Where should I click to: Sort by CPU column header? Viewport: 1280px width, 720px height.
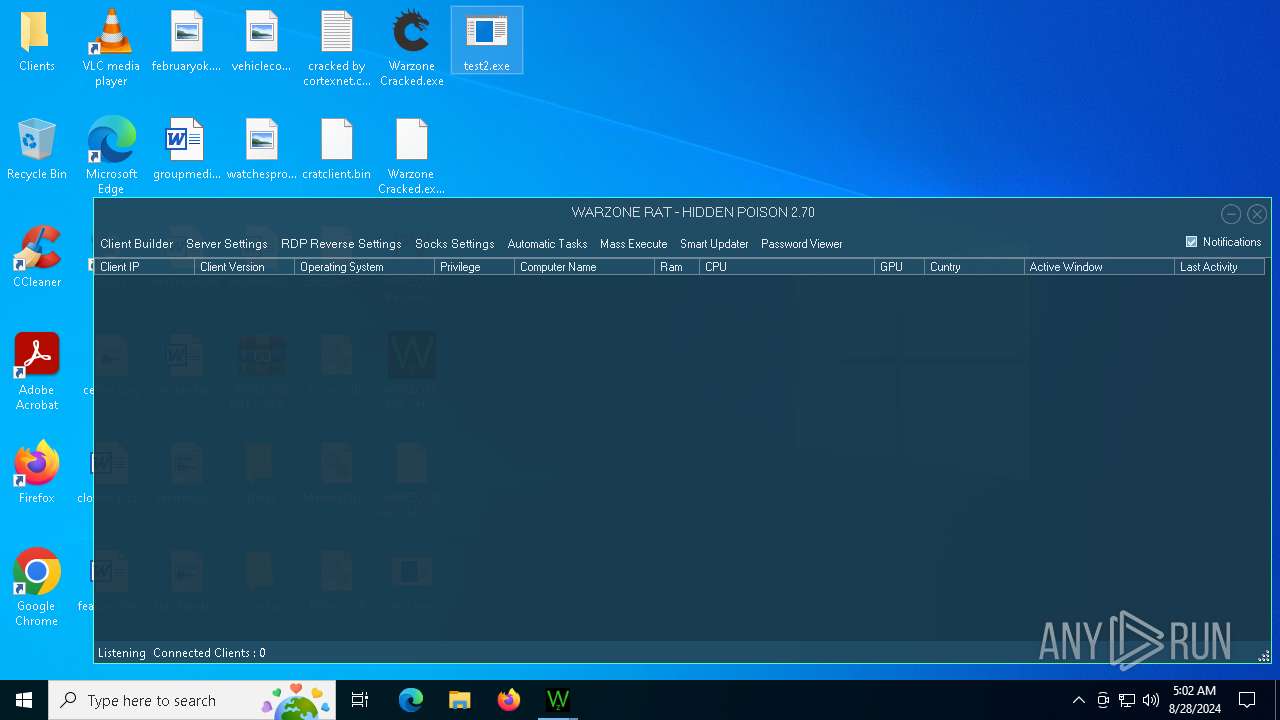[786, 267]
